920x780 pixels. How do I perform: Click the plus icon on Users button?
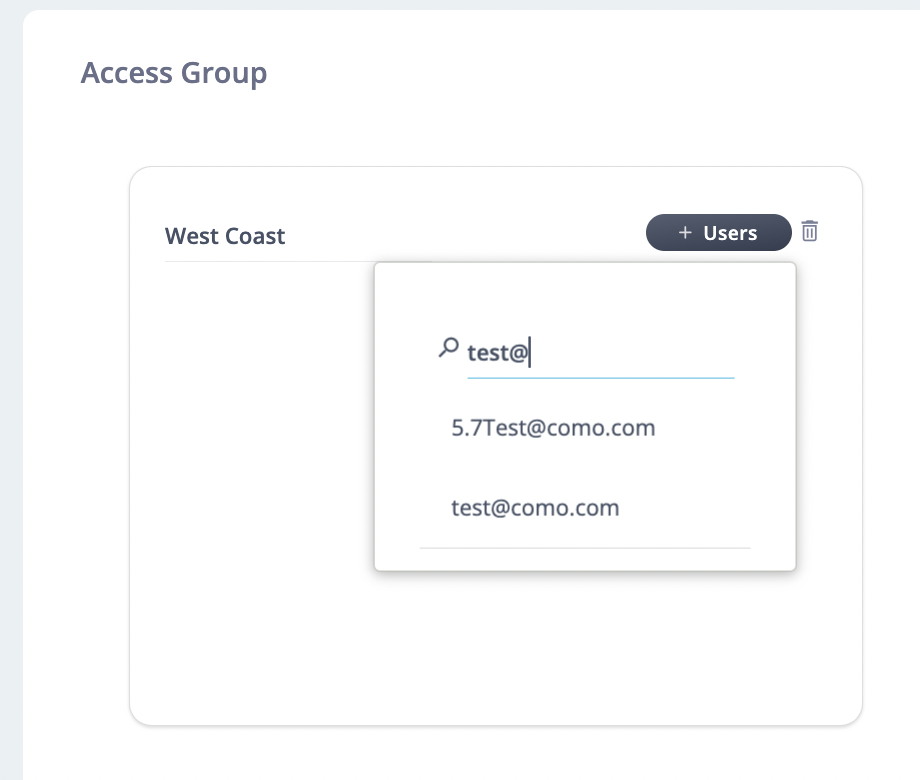(685, 232)
